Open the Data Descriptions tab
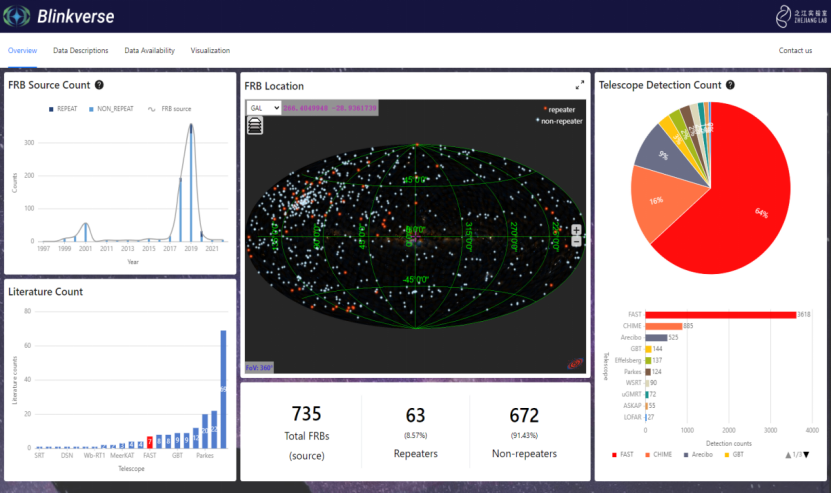This screenshot has width=831, height=494. click(81, 50)
